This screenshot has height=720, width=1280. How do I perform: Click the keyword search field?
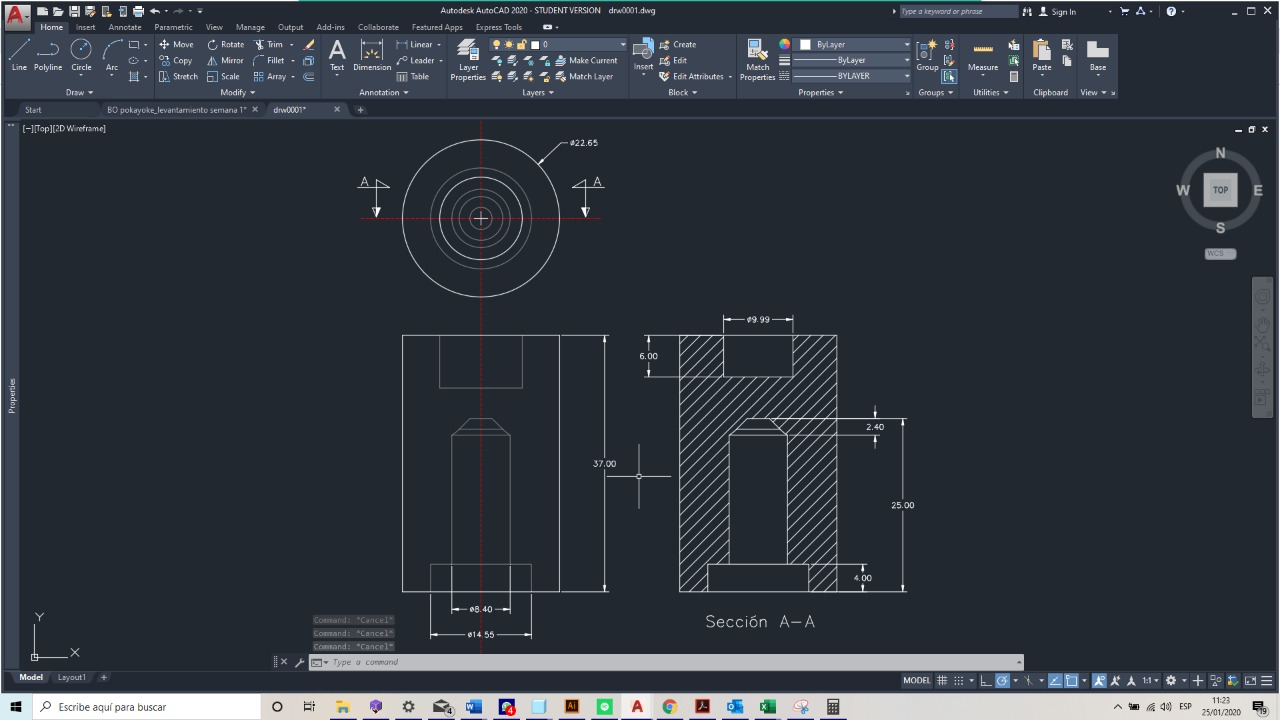coord(957,11)
